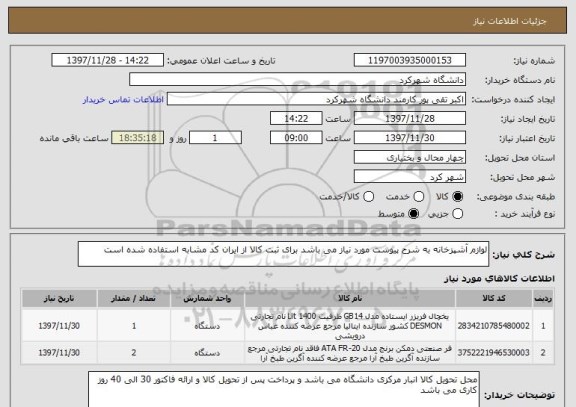This screenshot has height=407, width=576.
Task: Click the شماره نیاز label
Action: point(534,61)
